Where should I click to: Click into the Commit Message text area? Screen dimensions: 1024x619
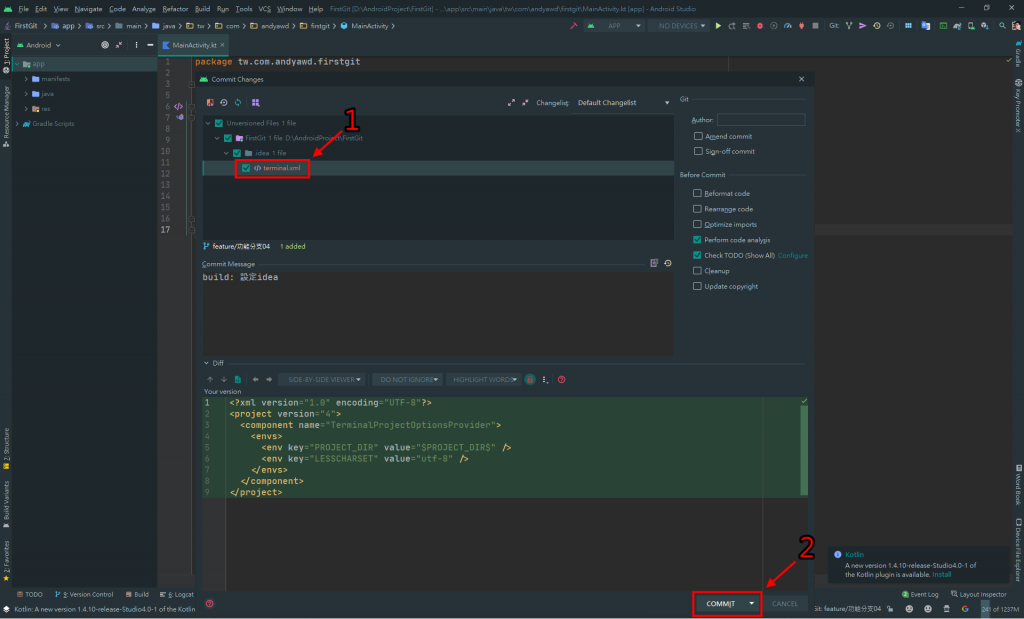[x=438, y=313]
